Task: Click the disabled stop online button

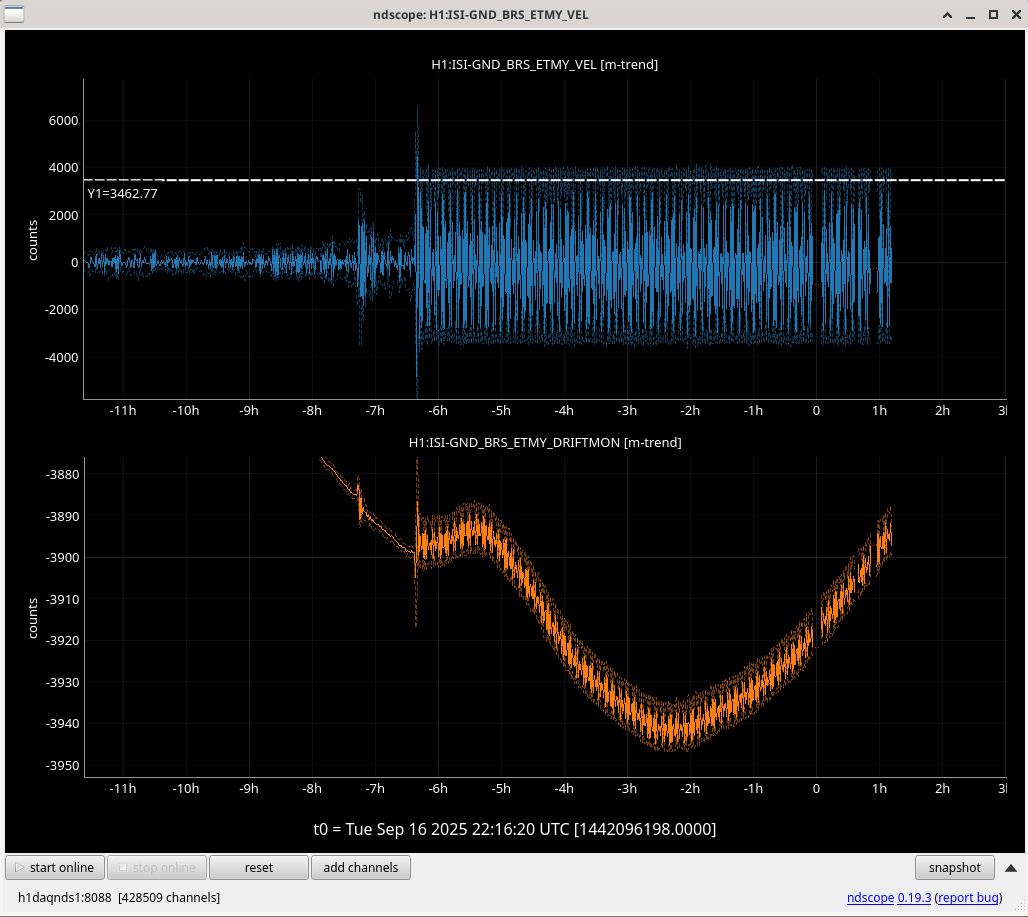Action: point(157,867)
